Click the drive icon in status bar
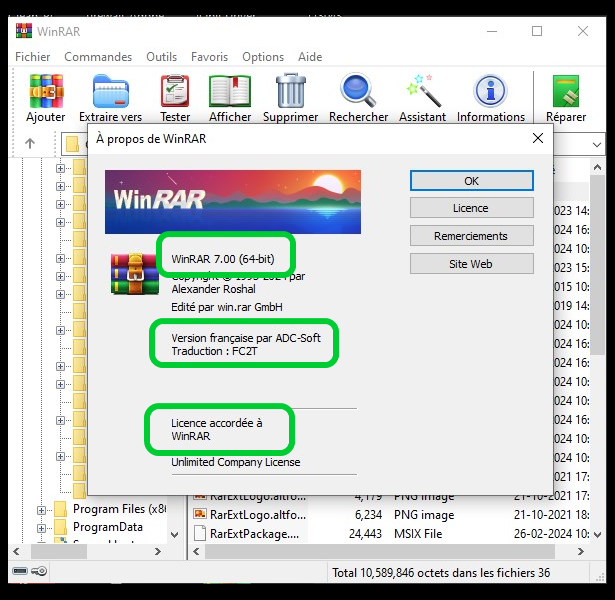This screenshot has height=600, width=615. 20,571
